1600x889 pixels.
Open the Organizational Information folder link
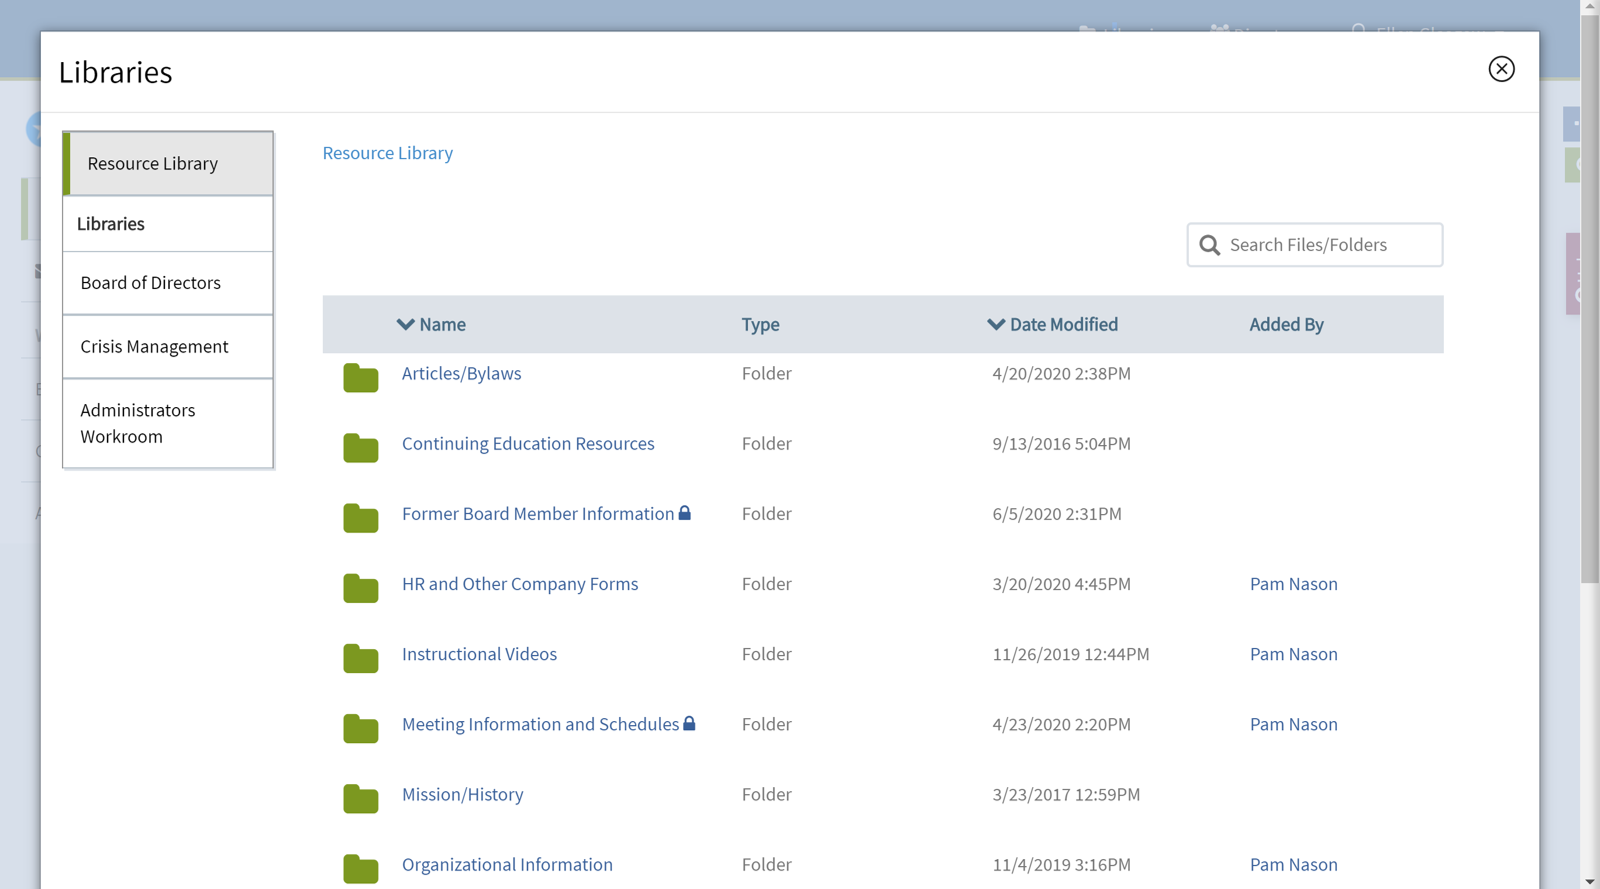tap(507, 864)
